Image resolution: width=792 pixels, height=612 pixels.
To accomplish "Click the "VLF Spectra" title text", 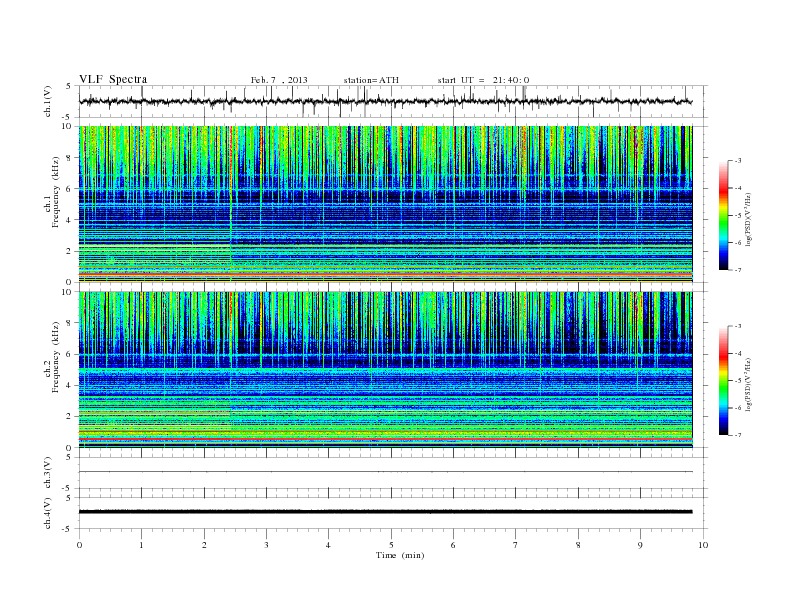I will (113, 79).
